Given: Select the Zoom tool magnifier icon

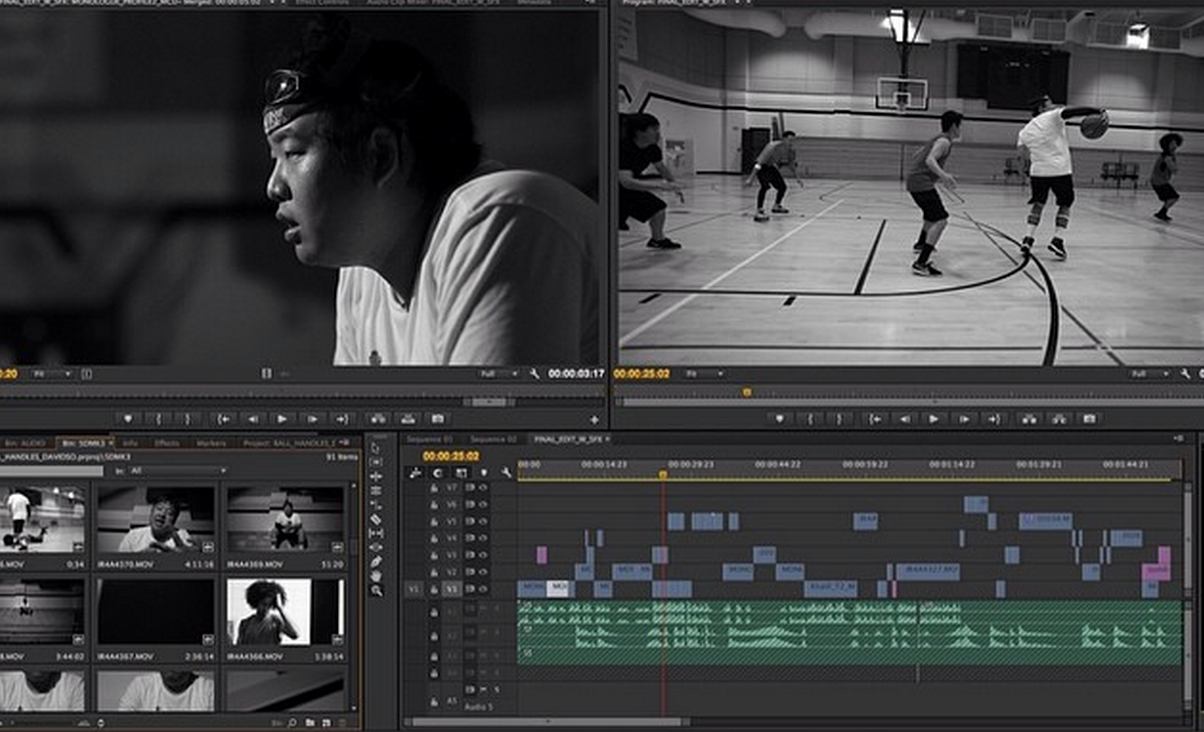Looking at the screenshot, I should (376, 590).
